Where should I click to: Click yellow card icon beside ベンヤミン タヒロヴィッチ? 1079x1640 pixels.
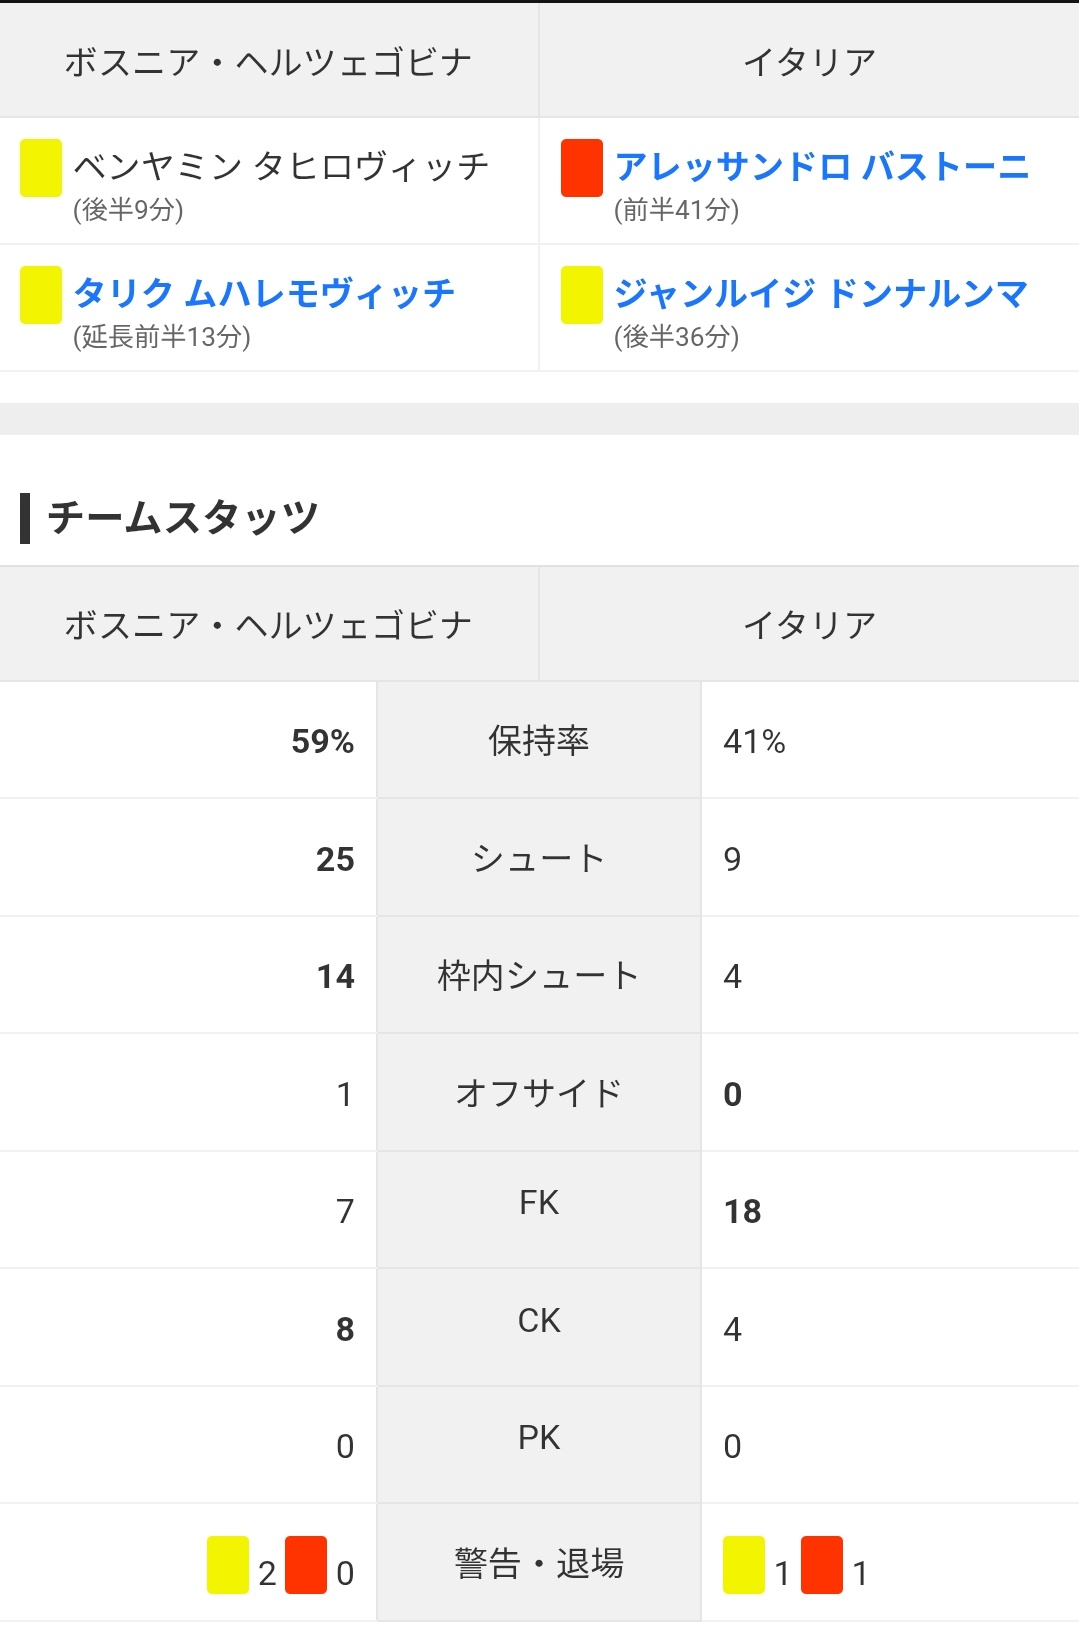tap(41, 167)
